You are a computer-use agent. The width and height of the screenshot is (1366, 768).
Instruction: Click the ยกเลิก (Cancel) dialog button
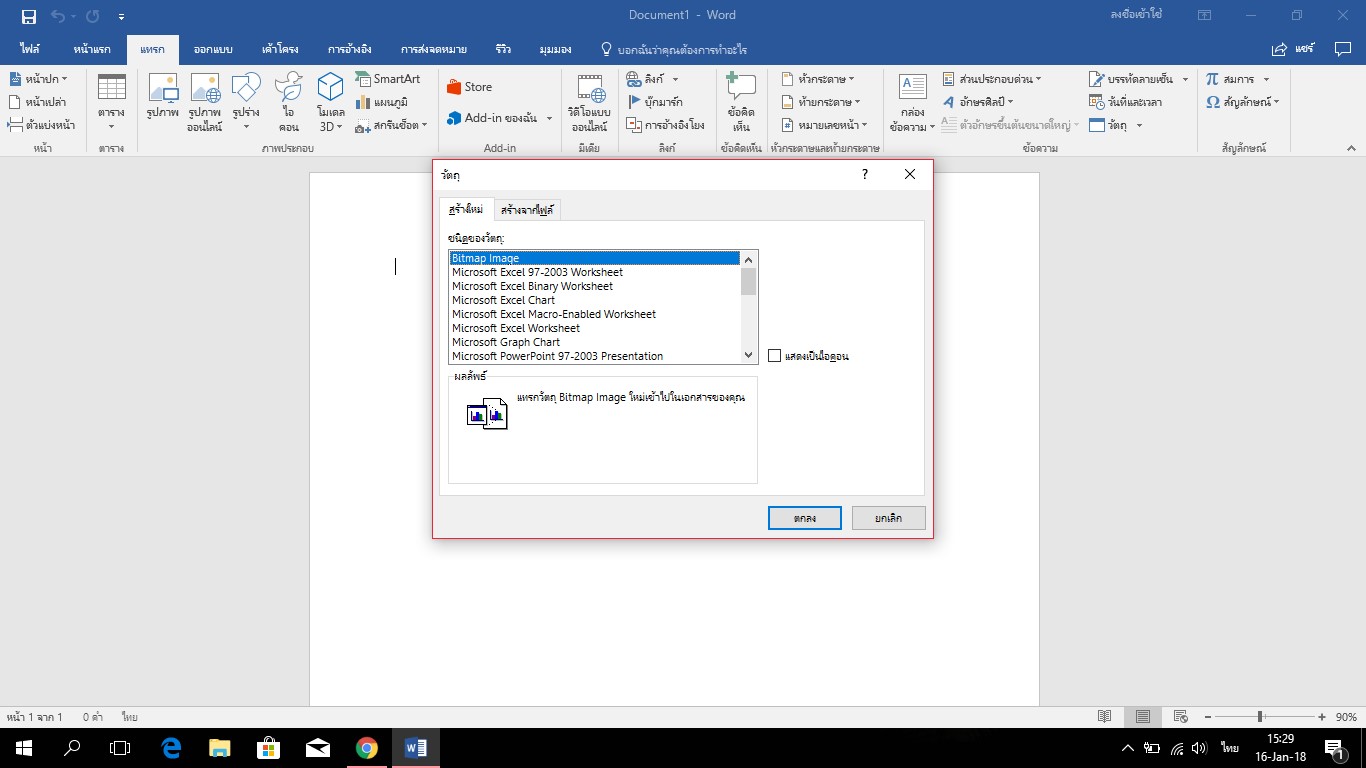[x=889, y=518]
